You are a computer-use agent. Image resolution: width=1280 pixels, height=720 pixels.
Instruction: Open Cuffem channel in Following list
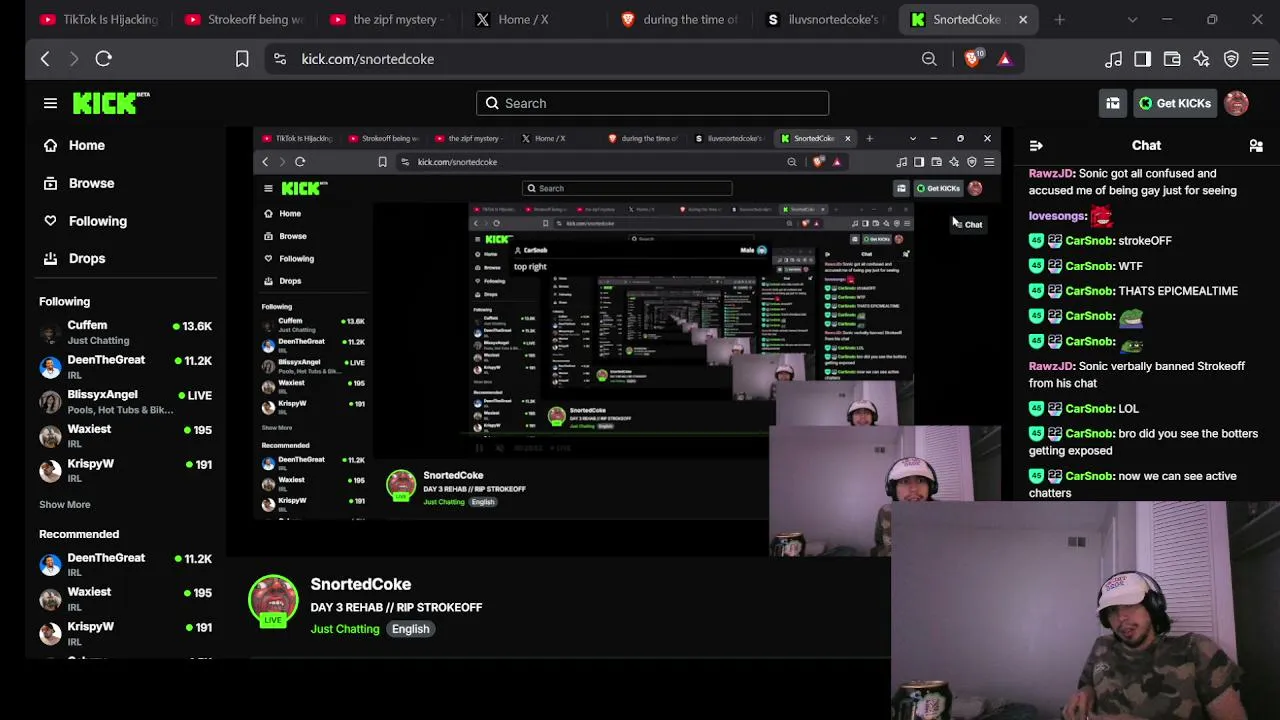click(125, 332)
